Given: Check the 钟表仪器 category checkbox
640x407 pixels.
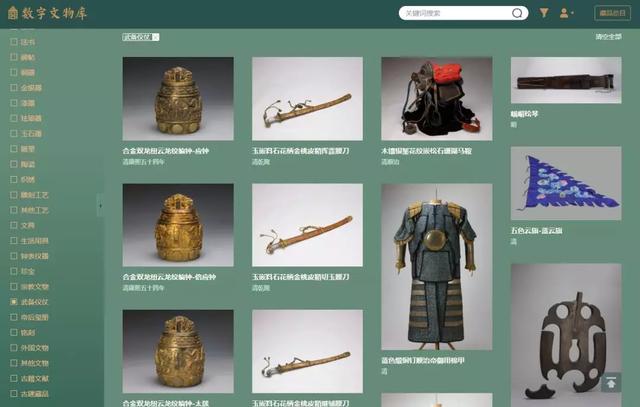Looking at the screenshot, I should [x=14, y=256].
